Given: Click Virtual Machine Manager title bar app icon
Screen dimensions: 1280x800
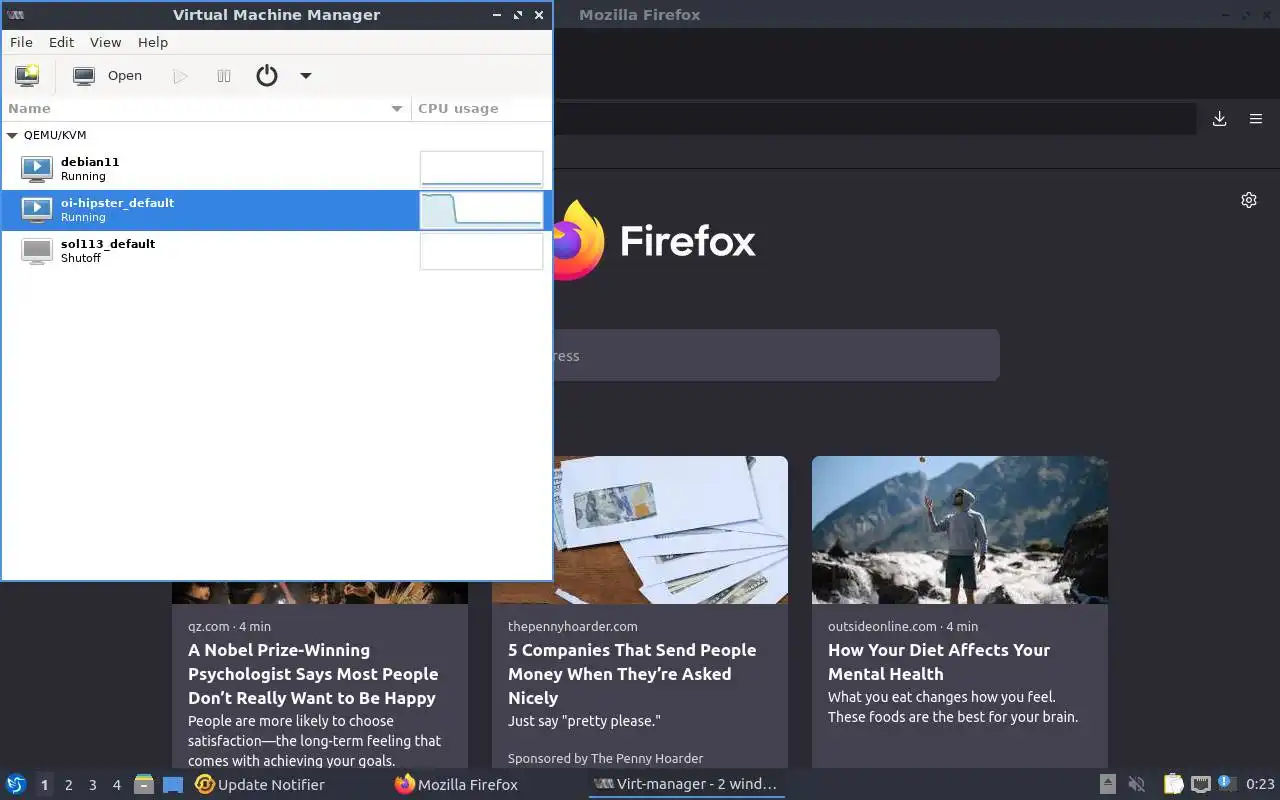Looking at the screenshot, I should [15, 15].
